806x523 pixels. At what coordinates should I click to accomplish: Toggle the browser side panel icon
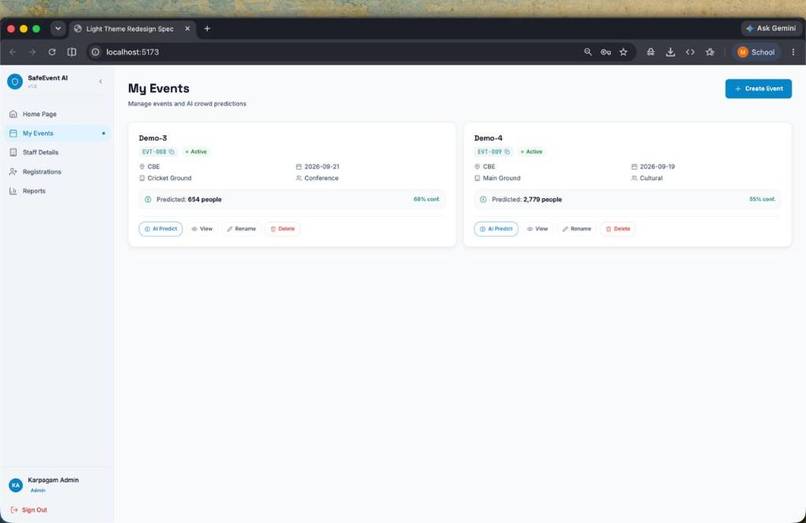[72, 52]
